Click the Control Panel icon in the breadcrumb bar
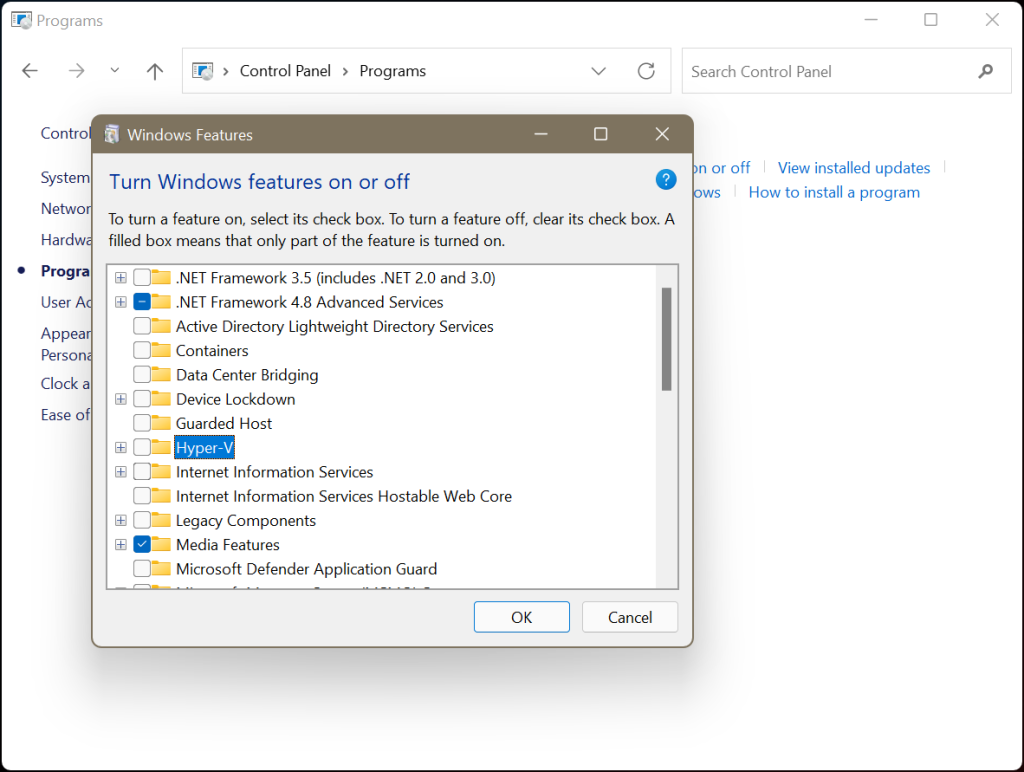1024x772 pixels. pos(204,70)
